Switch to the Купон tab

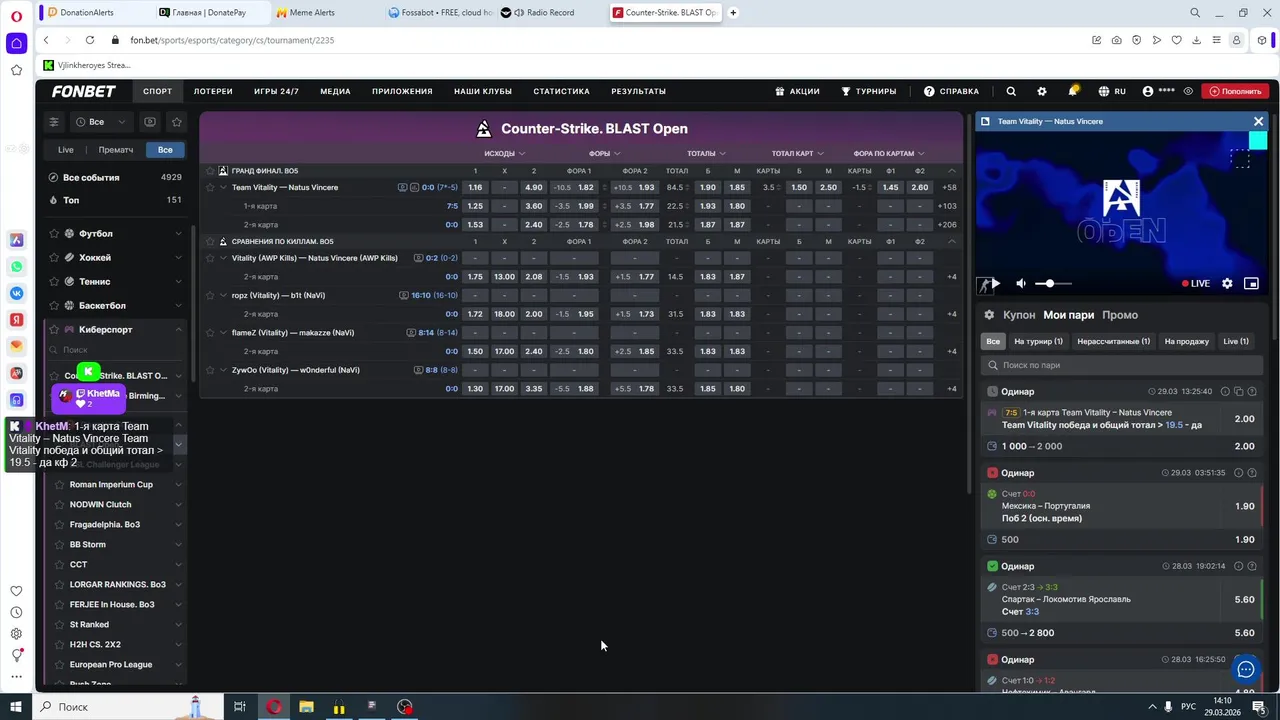1019,315
